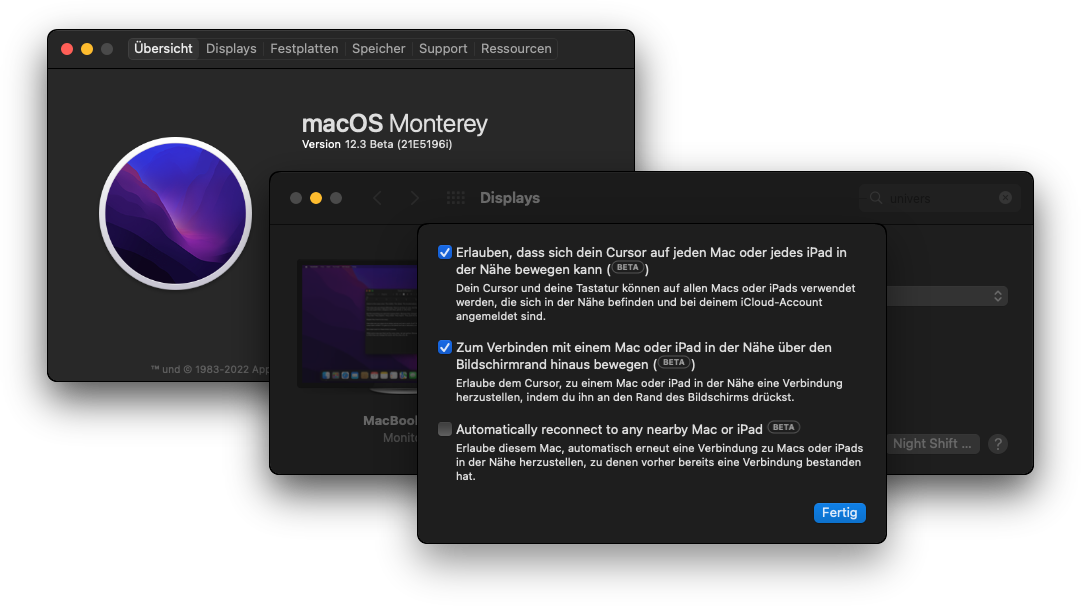The height and width of the screenshot is (606, 1081).
Task: Click the search field containing 'univers'
Action: coord(940,199)
